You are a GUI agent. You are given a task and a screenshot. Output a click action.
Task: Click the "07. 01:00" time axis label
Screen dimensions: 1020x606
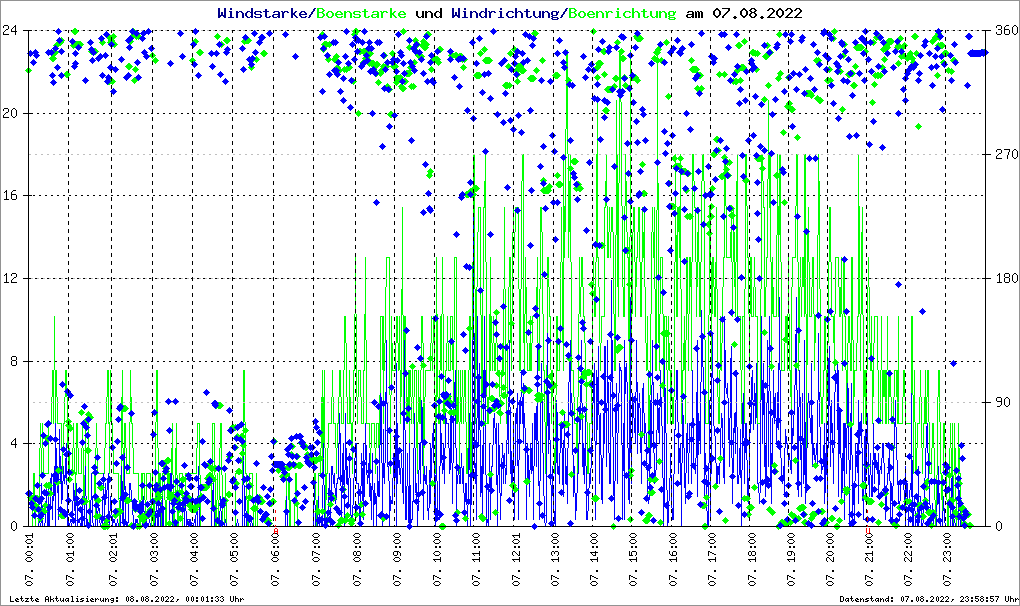(70, 560)
